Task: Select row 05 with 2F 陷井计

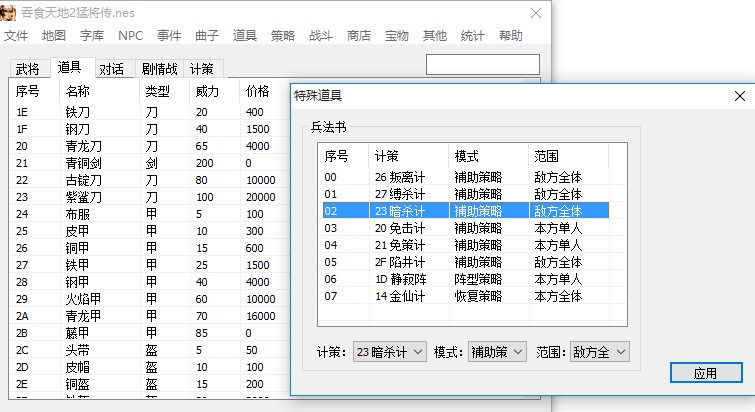Action: 466,262
